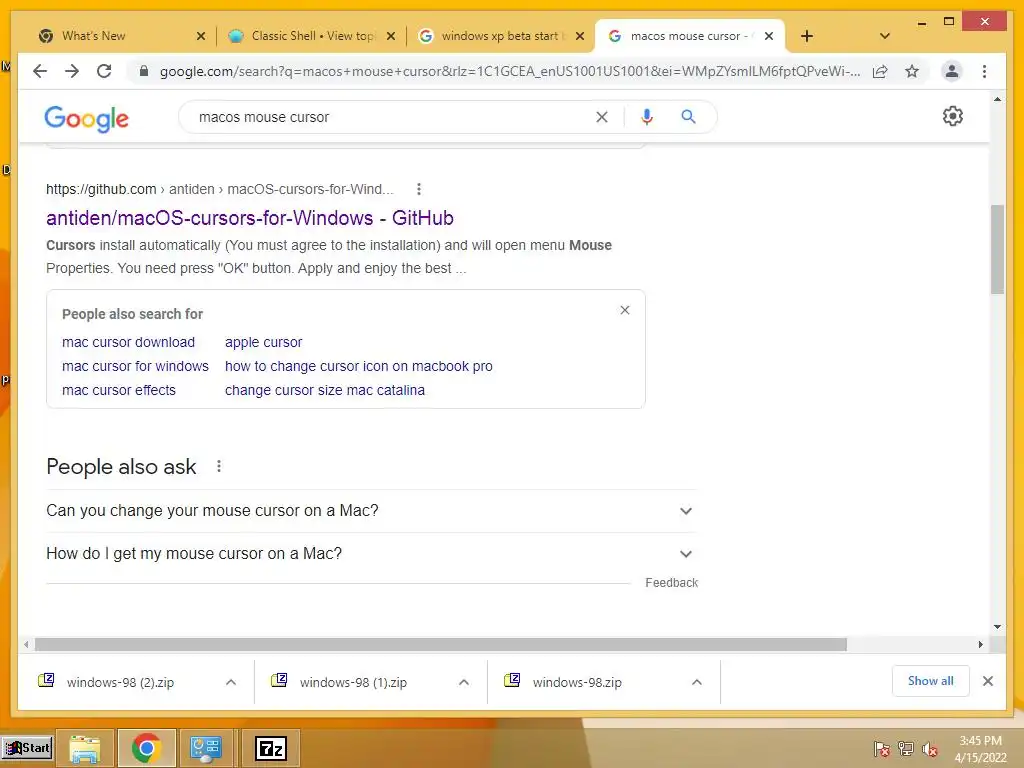The image size is (1024, 768).
Task: Search for mac cursor for windows
Action: (135, 366)
